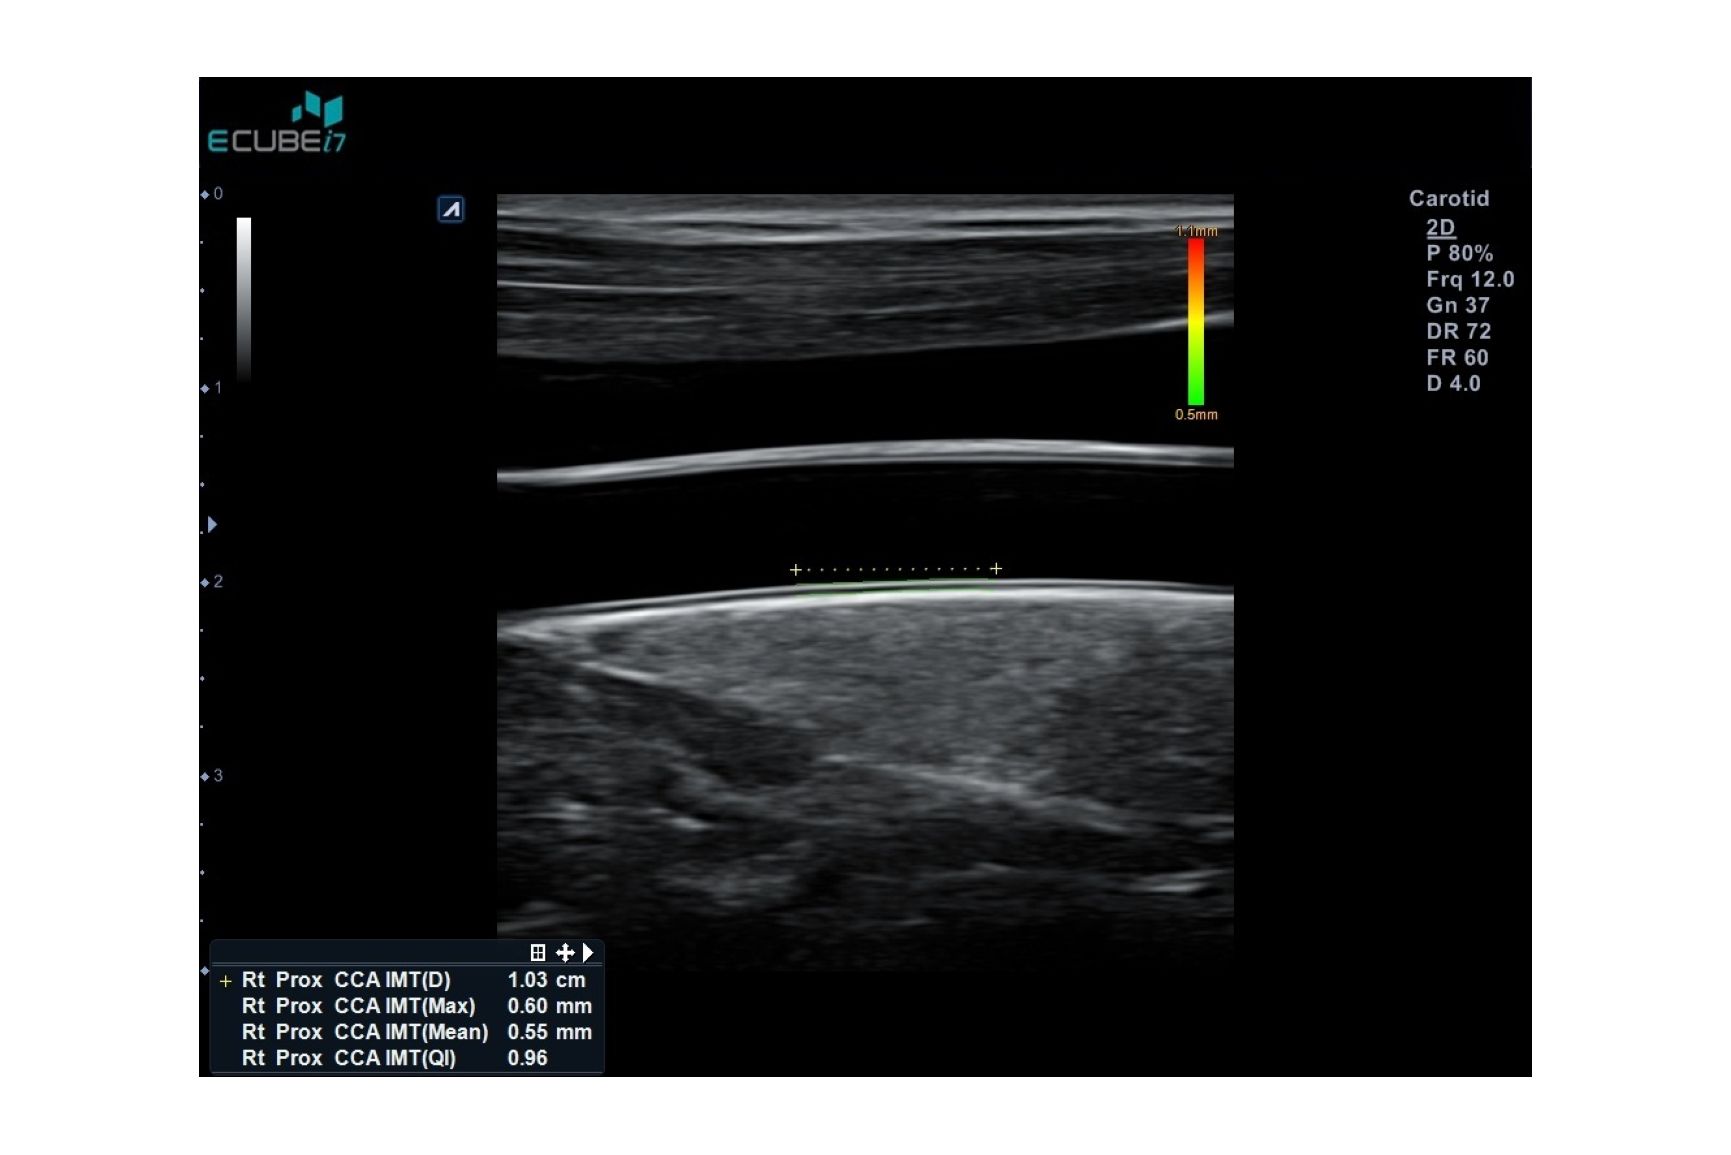Image resolution: width=1731 pixels, height=1155 pixels.
Task: Click the ECUBE i7 logo
Action: click(277, 123)
